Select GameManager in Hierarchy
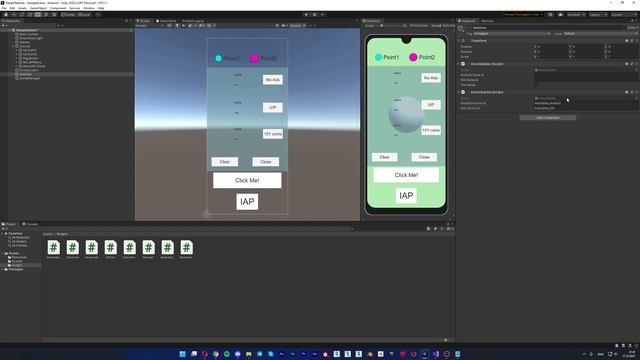 tap(29, 78)
